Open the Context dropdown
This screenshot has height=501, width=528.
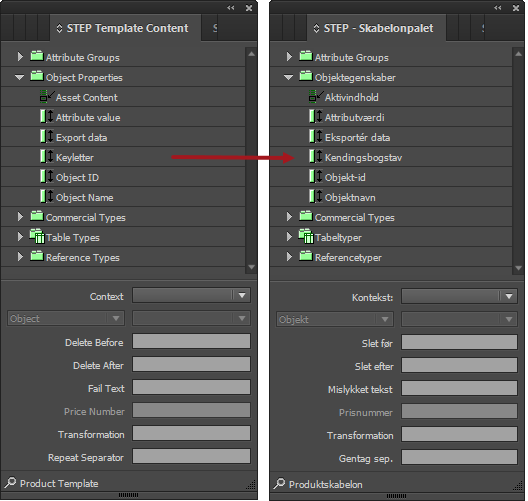point(191,295)
